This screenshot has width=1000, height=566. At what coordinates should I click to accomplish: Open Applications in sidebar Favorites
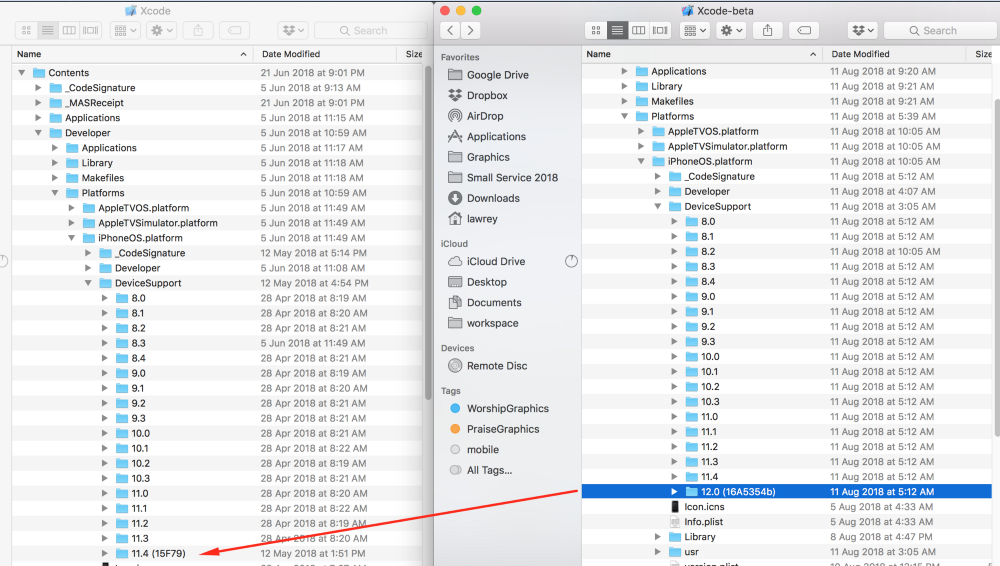pos(487,136)
